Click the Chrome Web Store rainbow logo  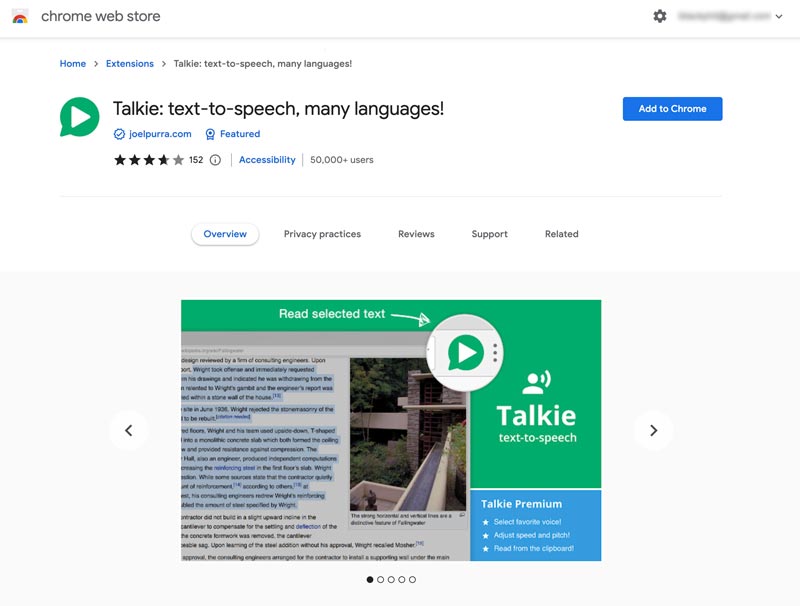point(20,16)
